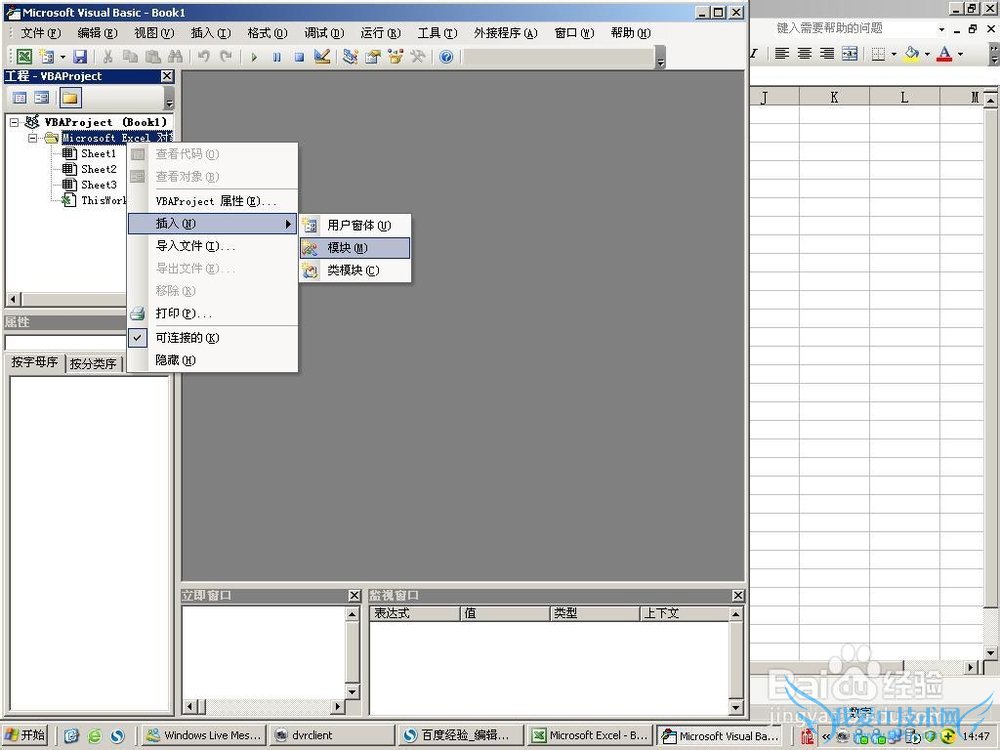The width and height of the screenshot is (1000, 750).
Task: Open the Object Browser from the toolbar
Action: click(395, 57)
